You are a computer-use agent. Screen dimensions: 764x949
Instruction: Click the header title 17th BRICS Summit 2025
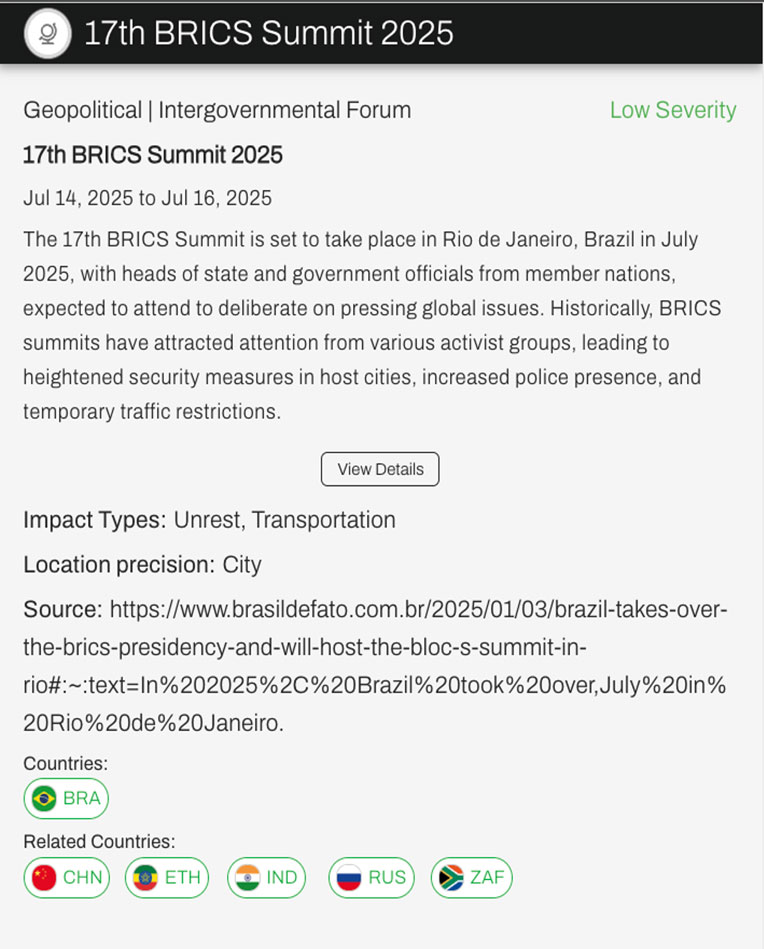(x=268, y=33)
